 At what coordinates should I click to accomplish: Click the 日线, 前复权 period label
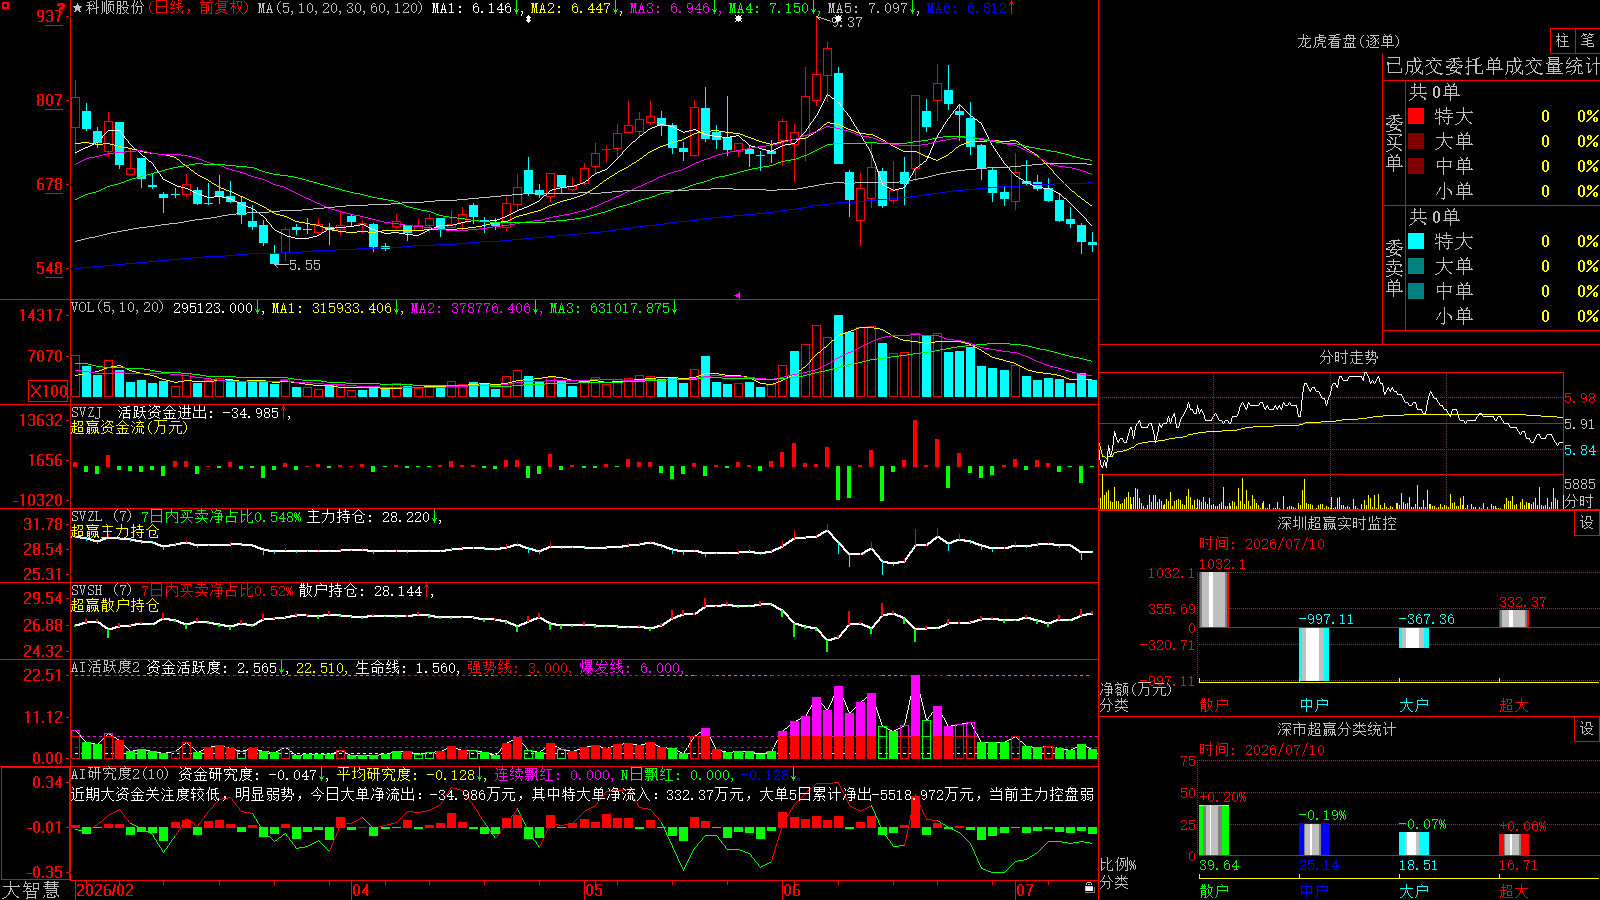click(200, 8)
